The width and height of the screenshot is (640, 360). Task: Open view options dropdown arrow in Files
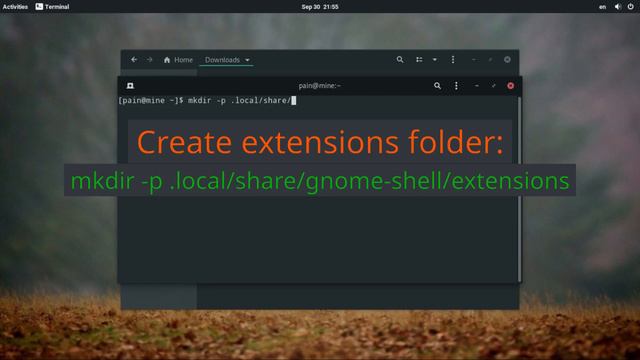click(x=435, y=60)
